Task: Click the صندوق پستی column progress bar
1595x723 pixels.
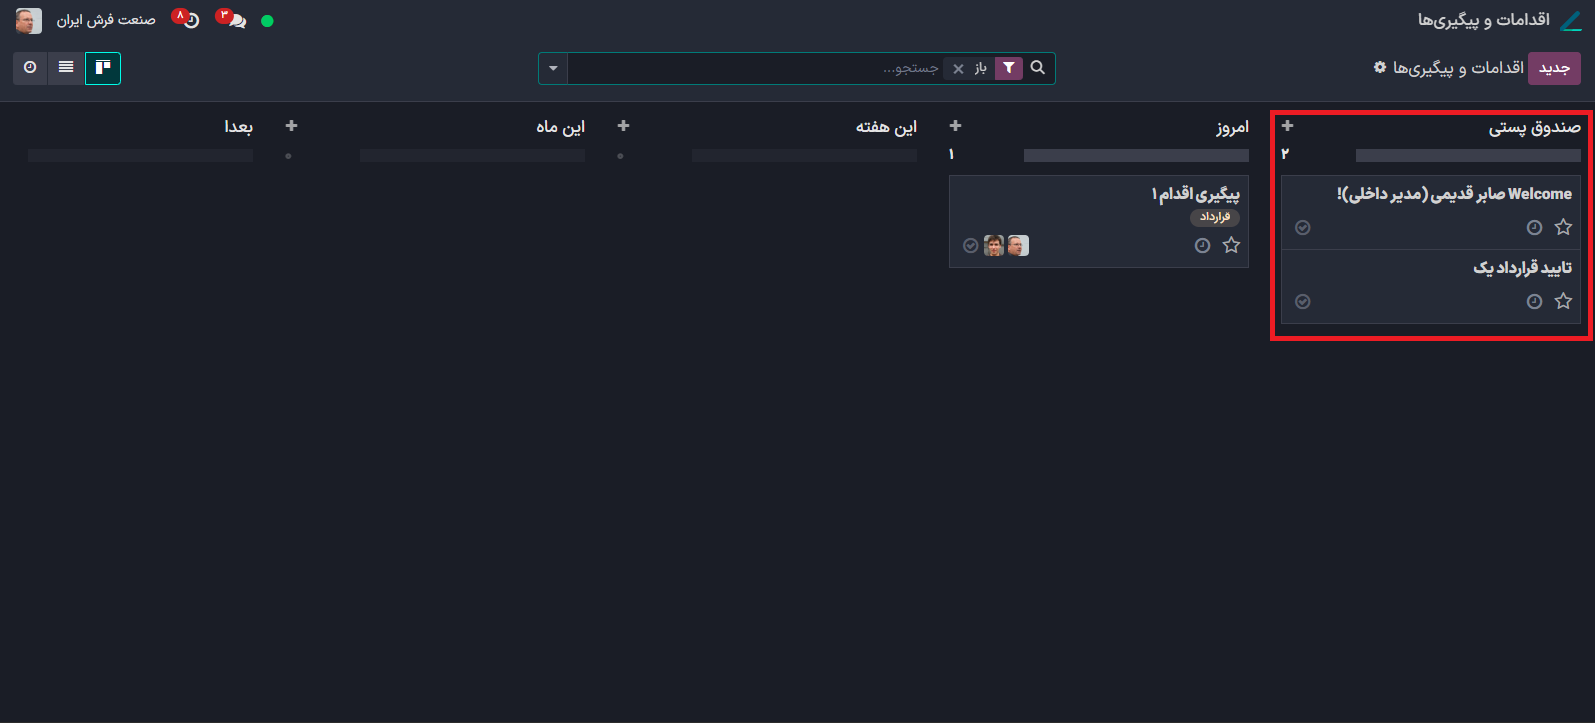Action: [x=1467, y=156]
